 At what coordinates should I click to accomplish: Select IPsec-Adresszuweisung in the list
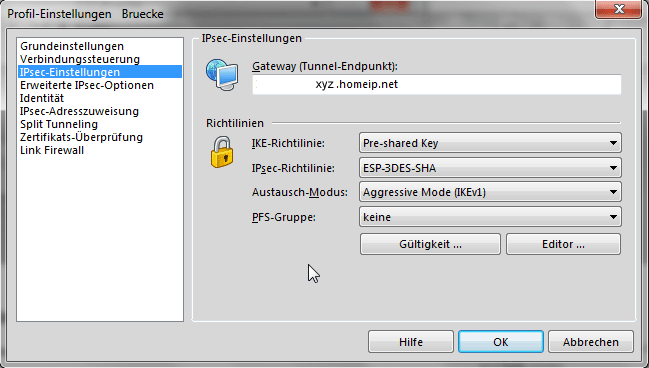coord(79,111)
